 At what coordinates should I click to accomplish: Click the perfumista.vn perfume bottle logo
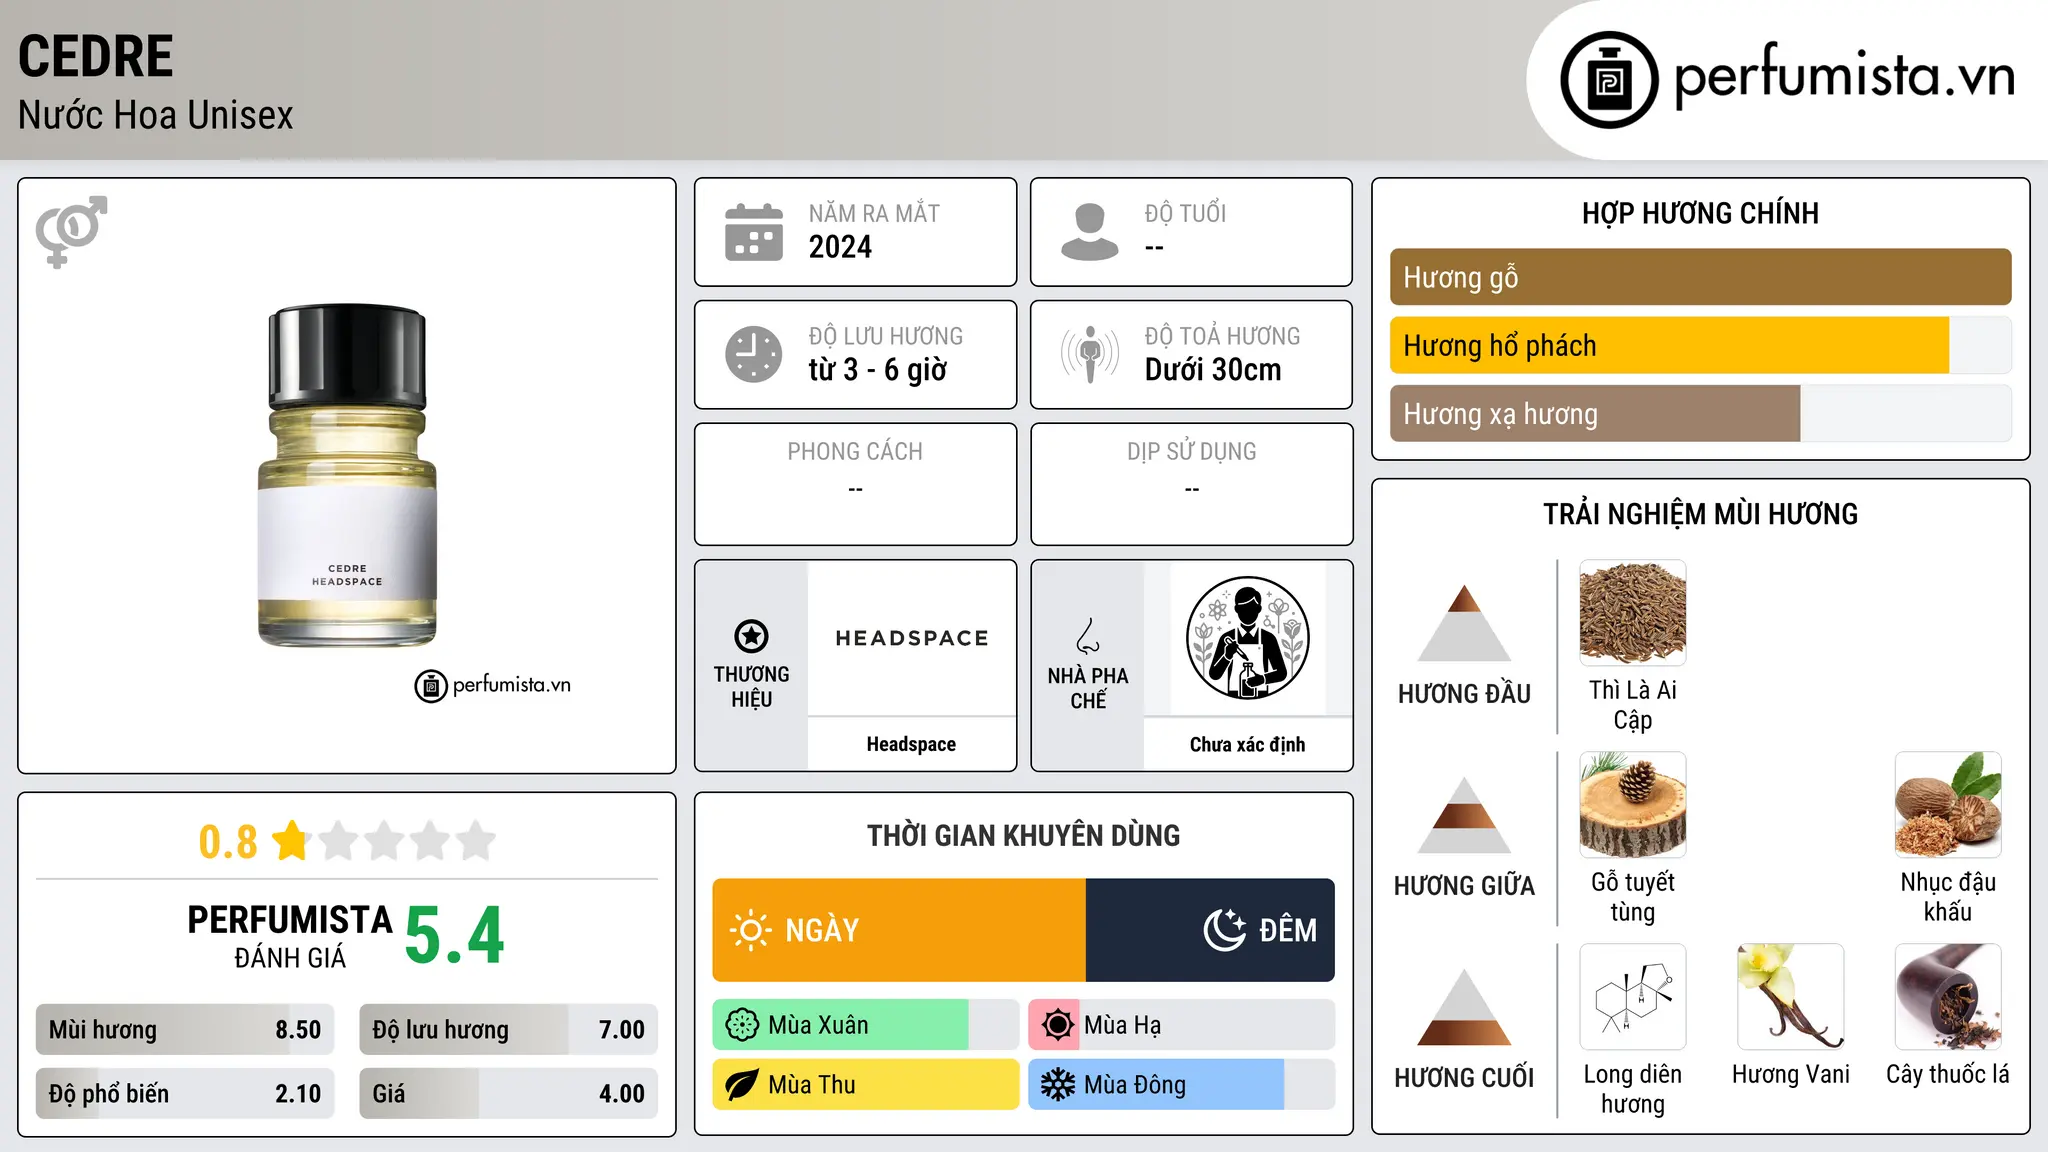point(1609,80)
